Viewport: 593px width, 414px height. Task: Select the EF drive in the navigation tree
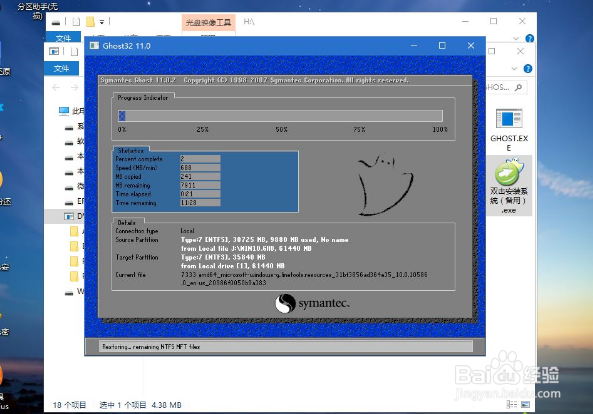(x=75, y=201)
